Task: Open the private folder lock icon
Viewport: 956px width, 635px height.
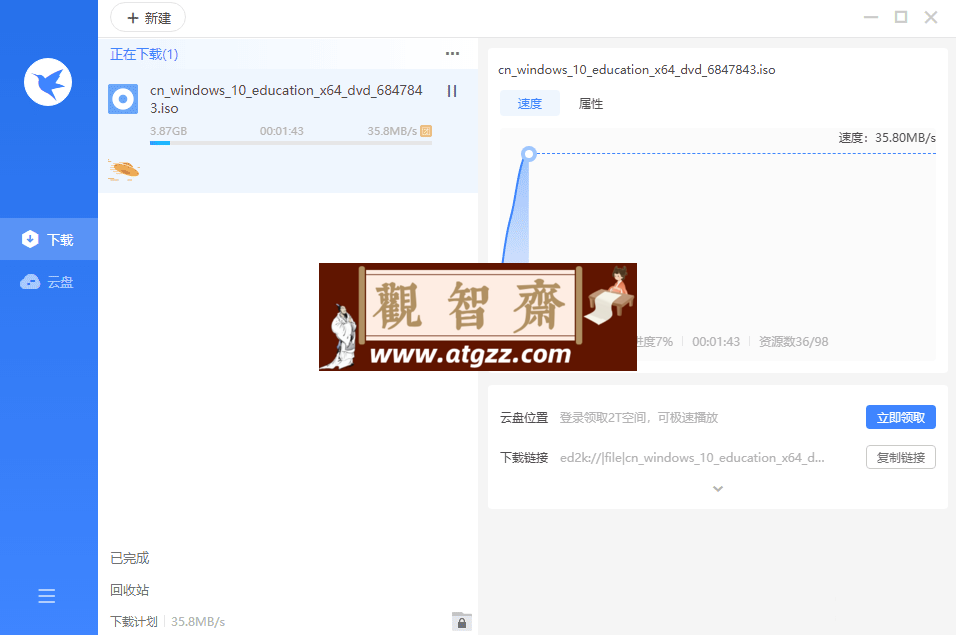Action: (462, 621)
